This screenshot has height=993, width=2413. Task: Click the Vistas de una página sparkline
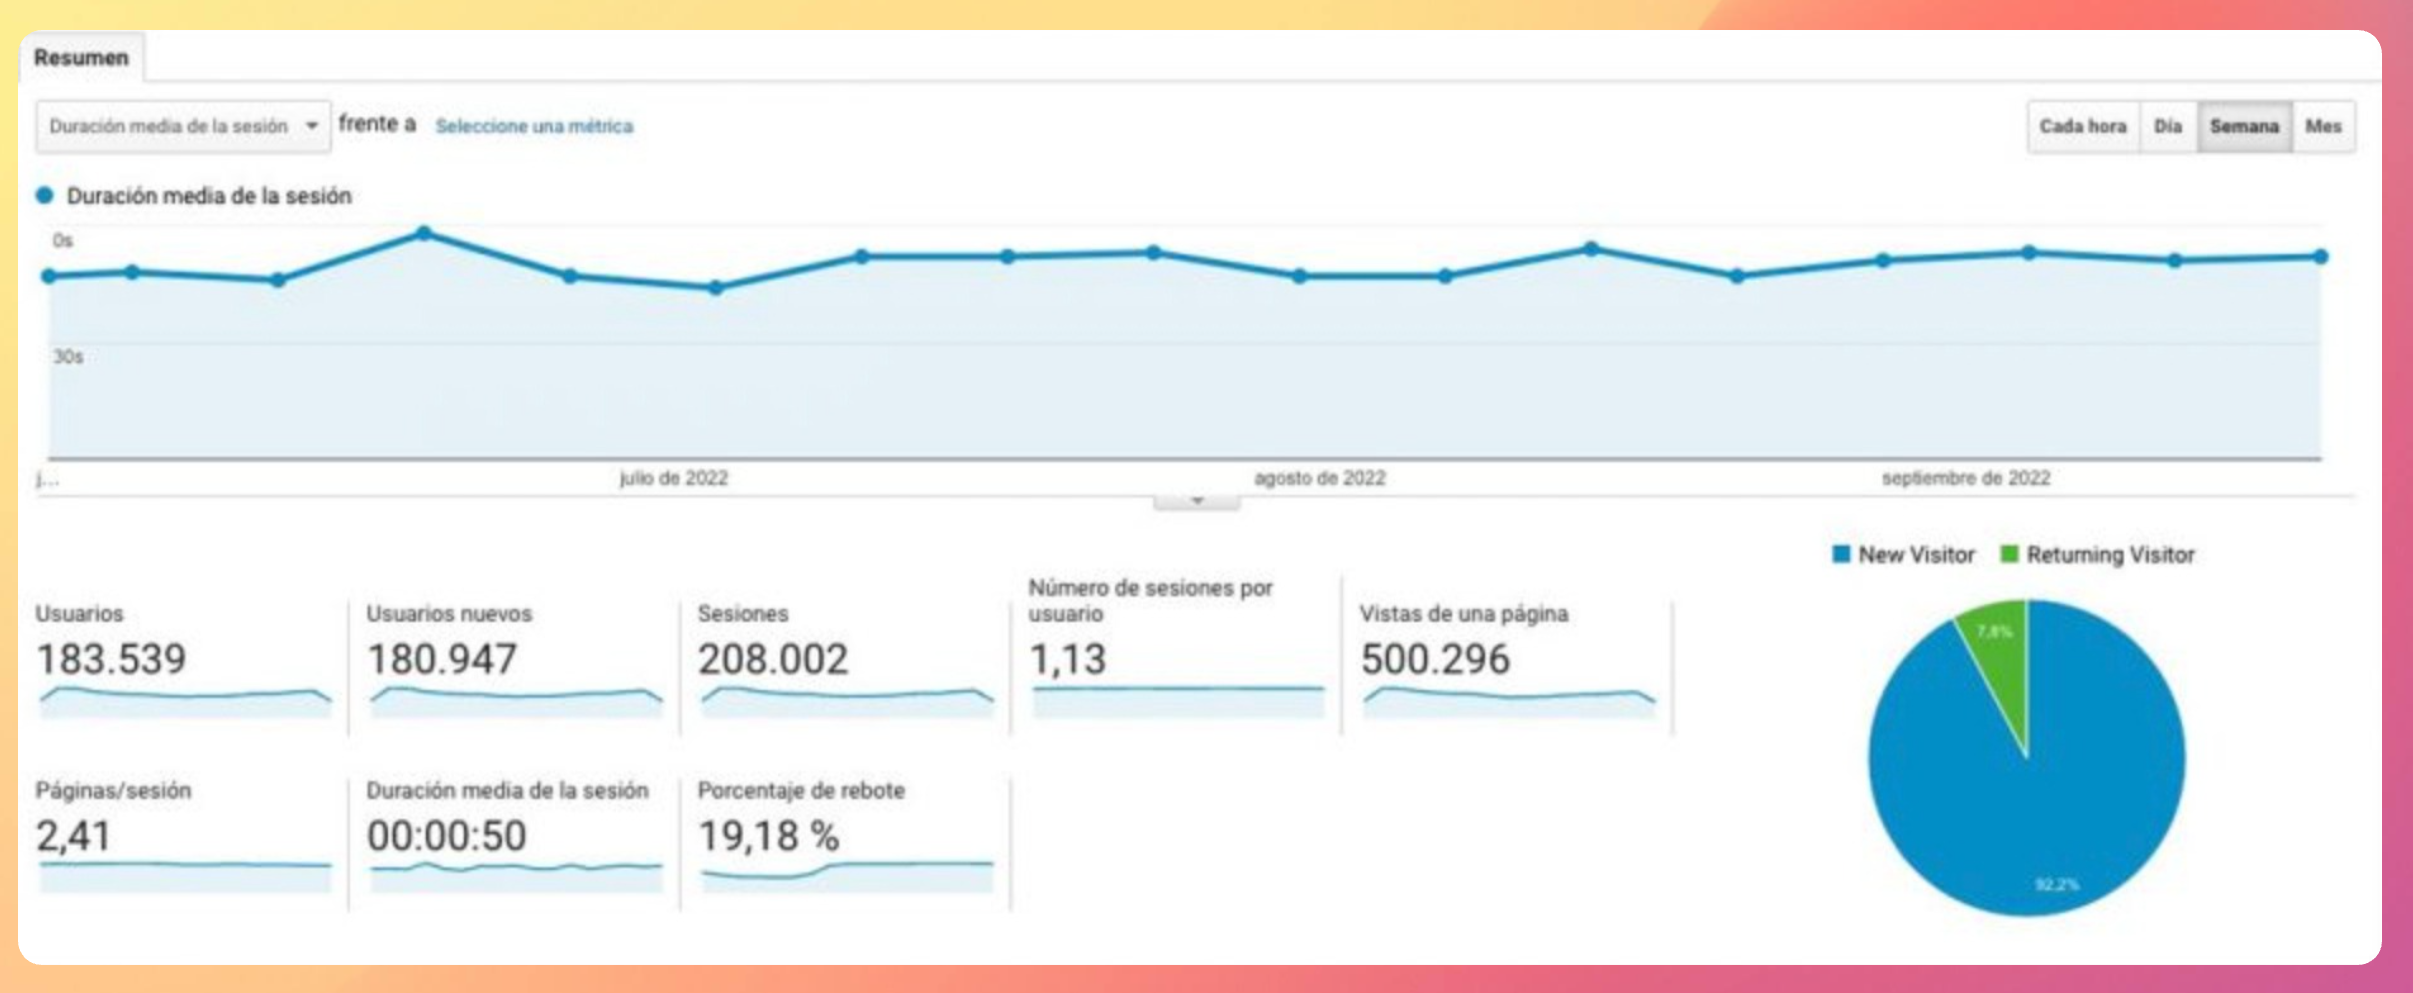pyautogui.click(x=1508, y=701)
